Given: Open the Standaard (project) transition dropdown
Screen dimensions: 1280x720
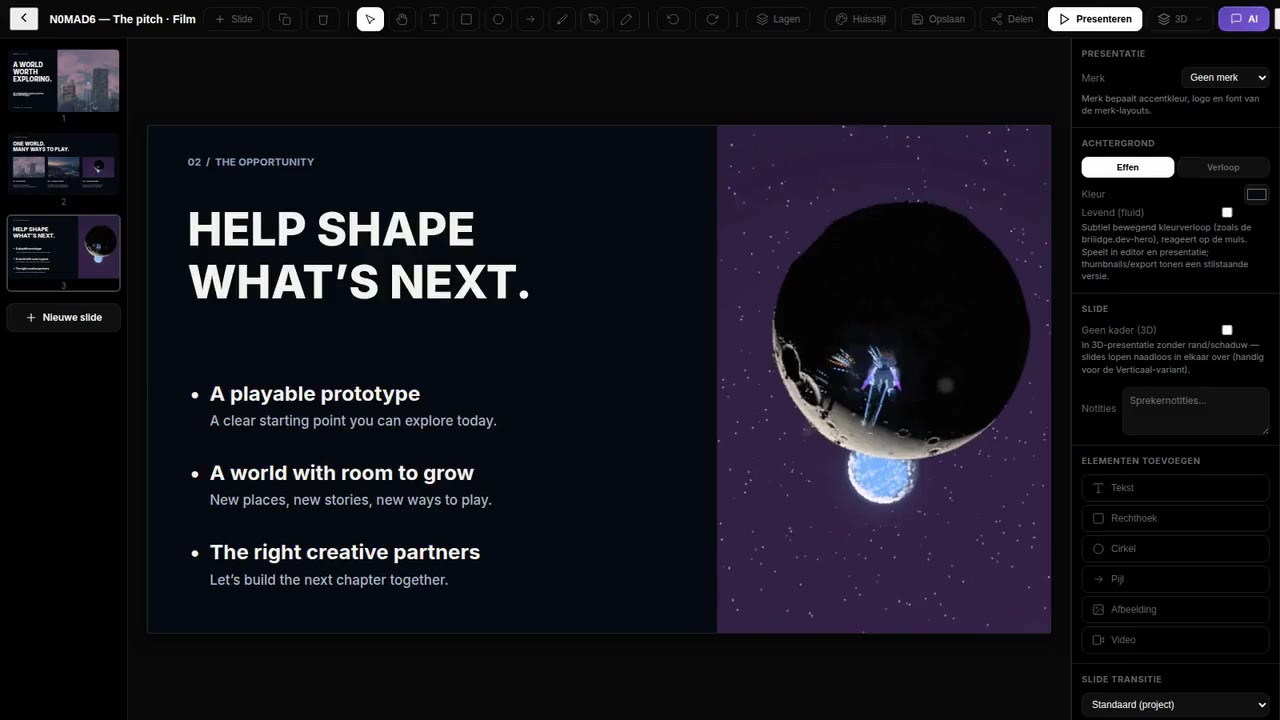Looking at the screenshot, I should [x=1175, y=705].
